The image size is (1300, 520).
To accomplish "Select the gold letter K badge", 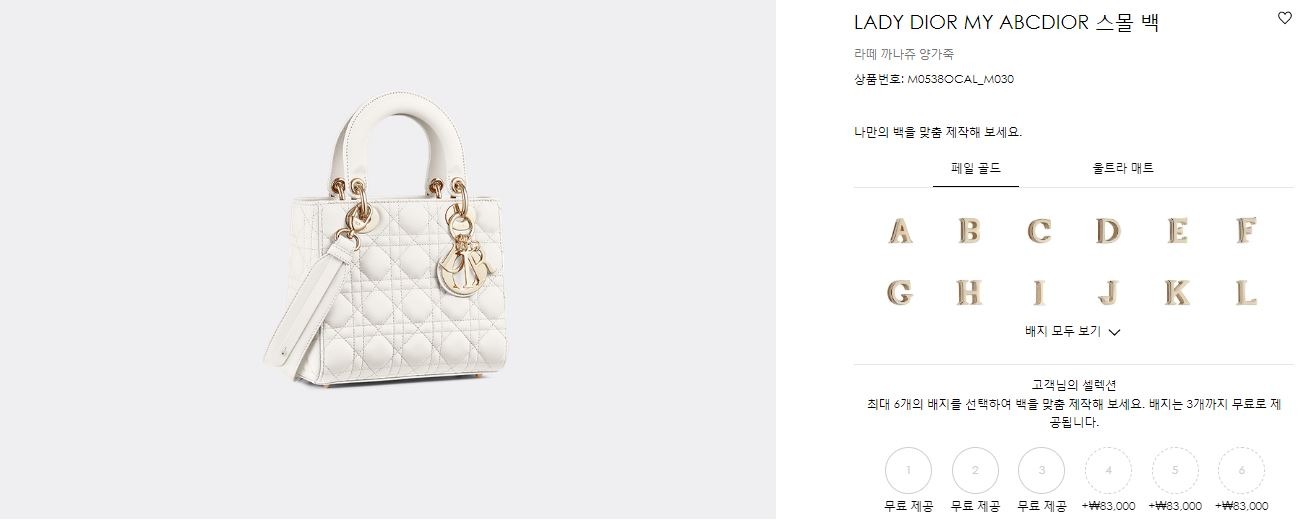I will 1177,293.
